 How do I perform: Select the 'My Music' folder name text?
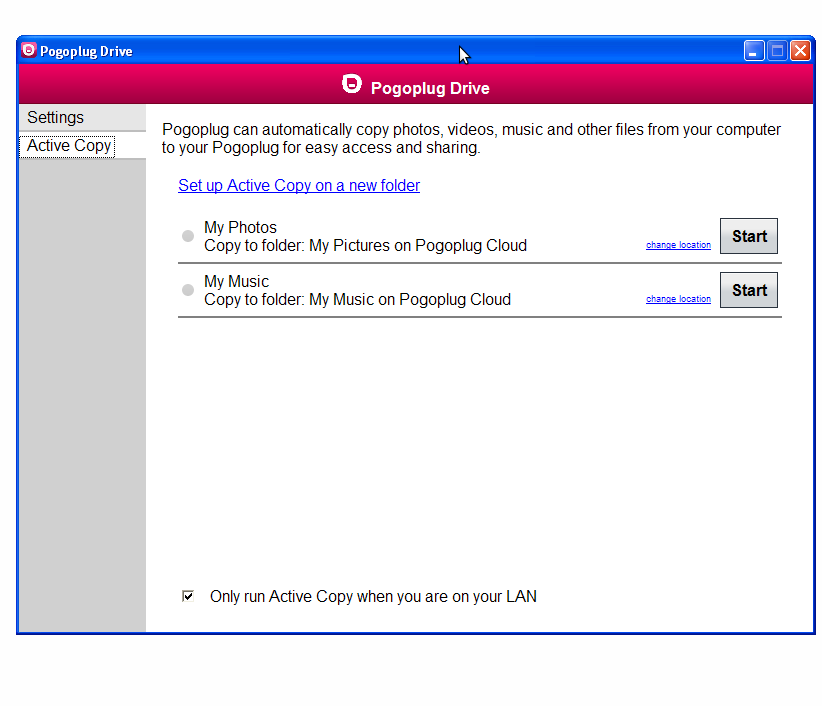(x=236, y=281)
